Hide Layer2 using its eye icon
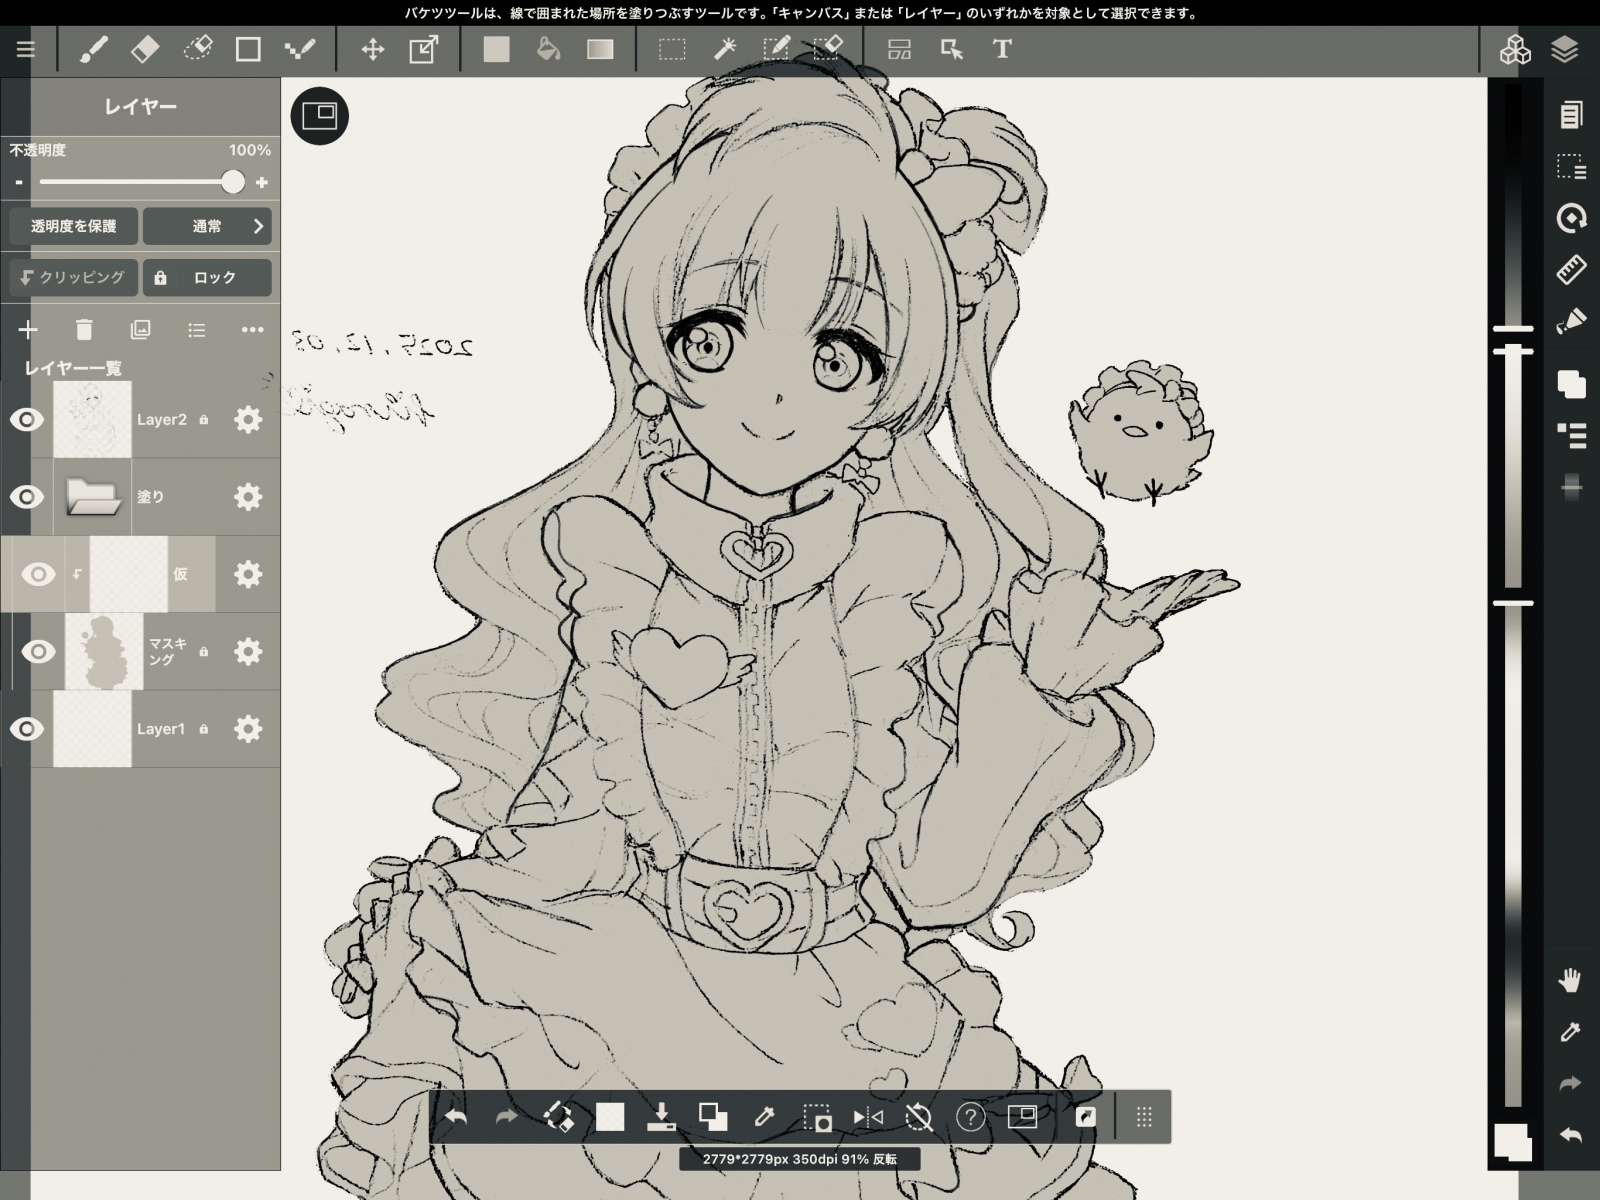1600x1200 pixels. coord(27,420)
